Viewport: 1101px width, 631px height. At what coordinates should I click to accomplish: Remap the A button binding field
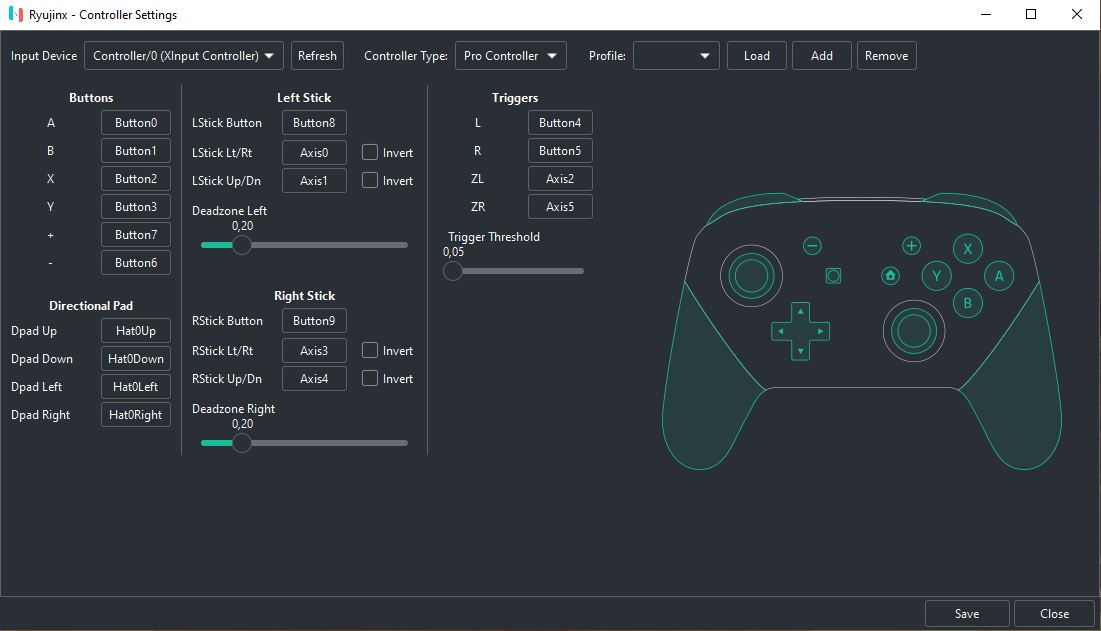[135, 122]
